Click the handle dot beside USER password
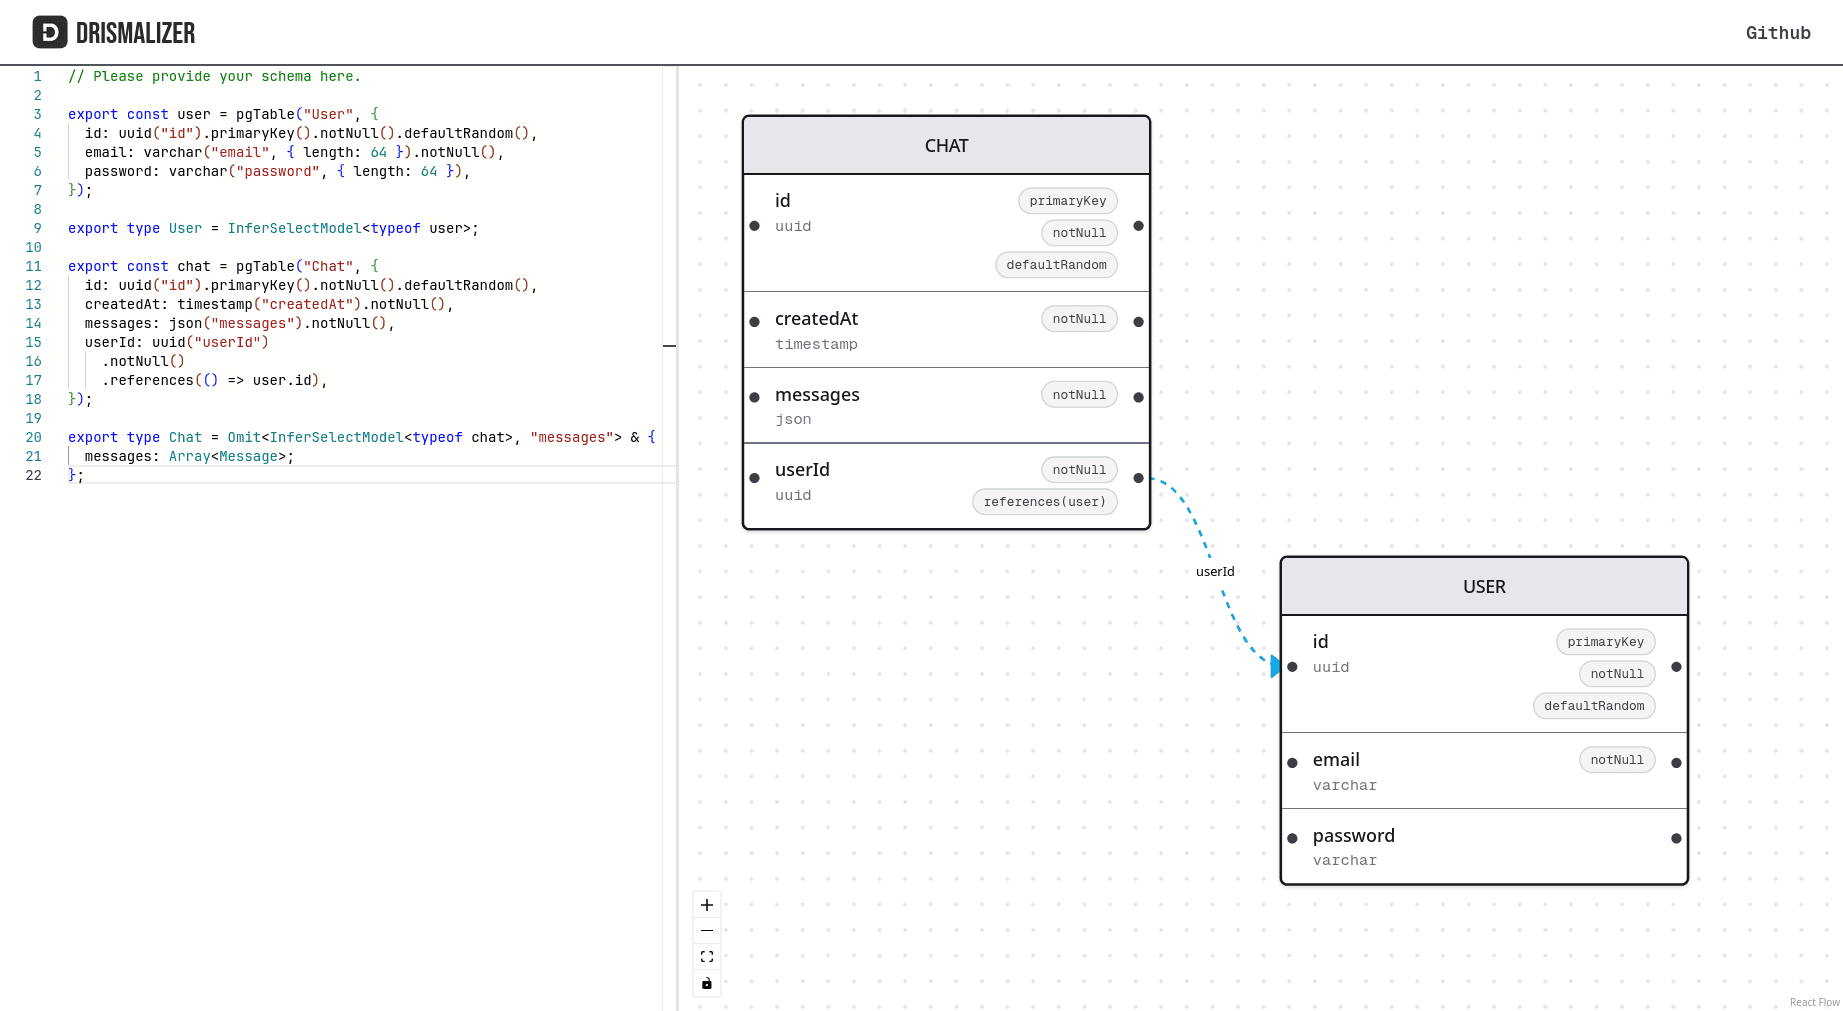The image size is (1843, 1011). tap(1677, 838)
